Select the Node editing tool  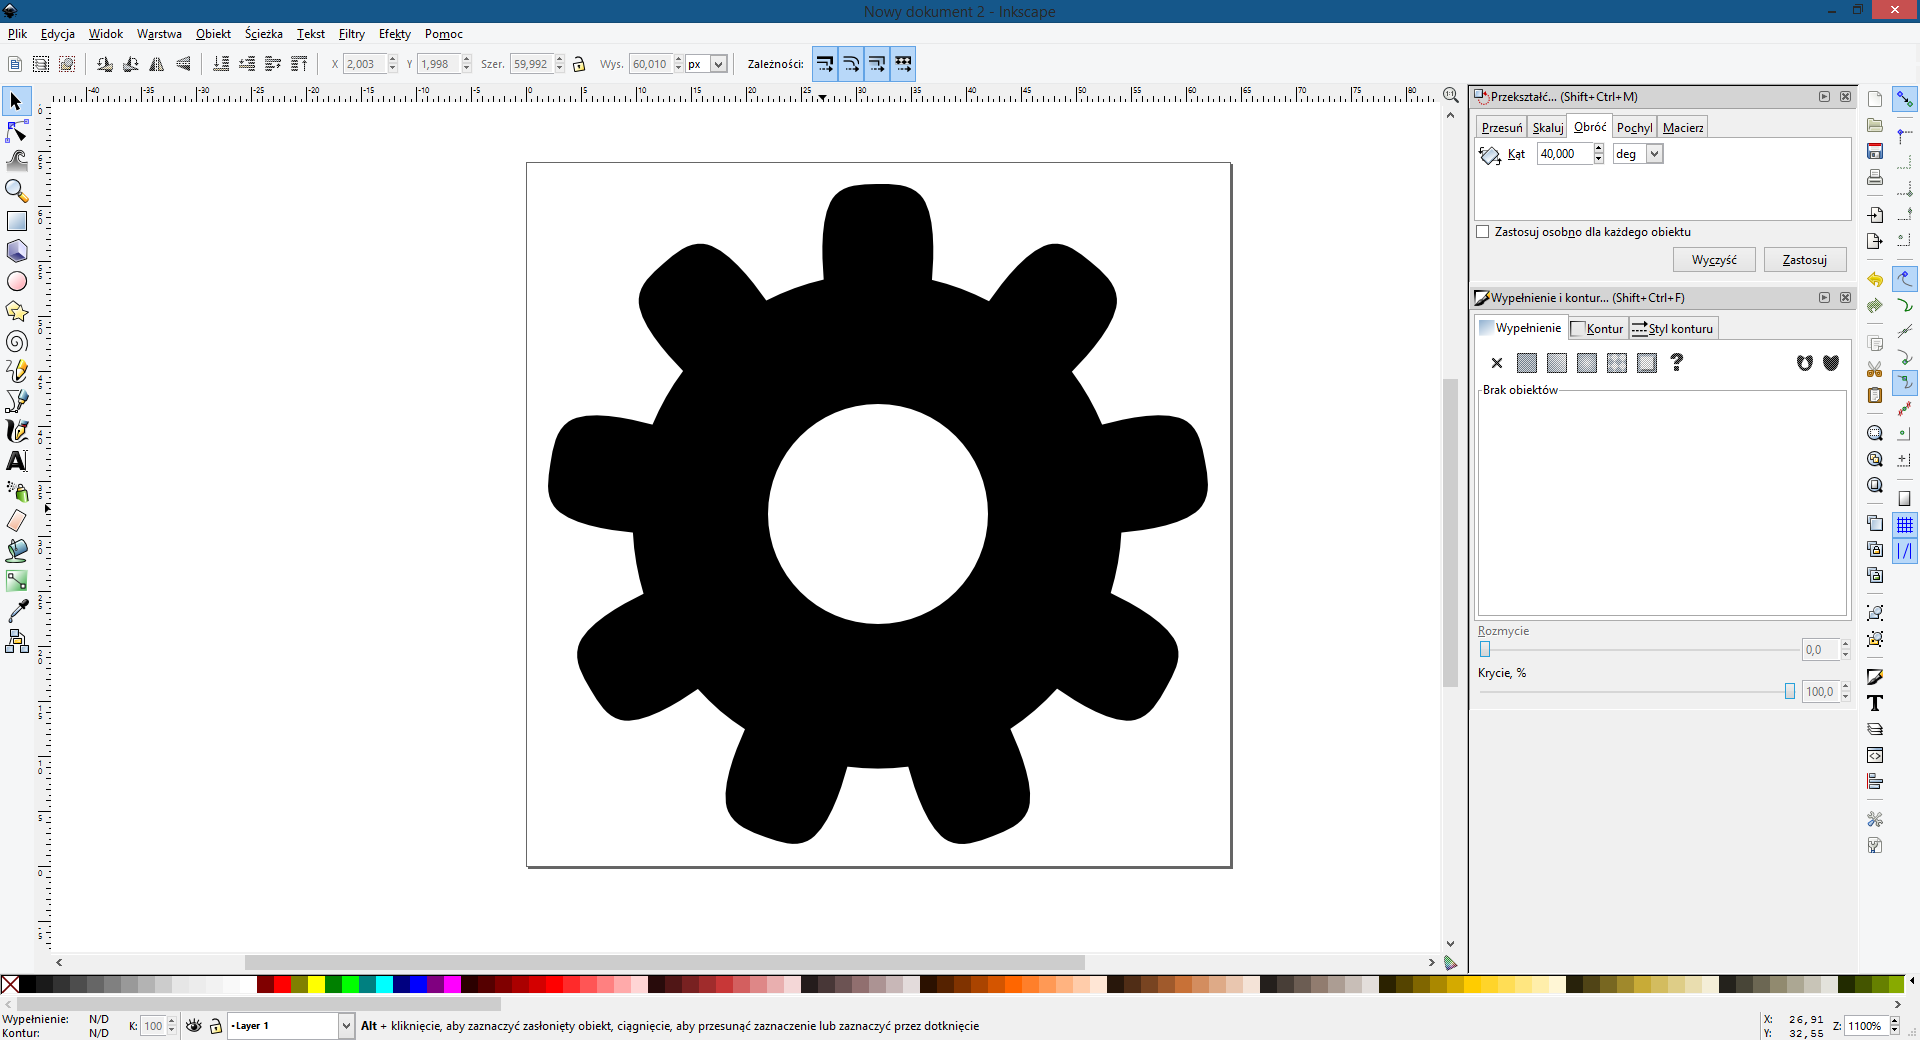(x=17, y=131)
